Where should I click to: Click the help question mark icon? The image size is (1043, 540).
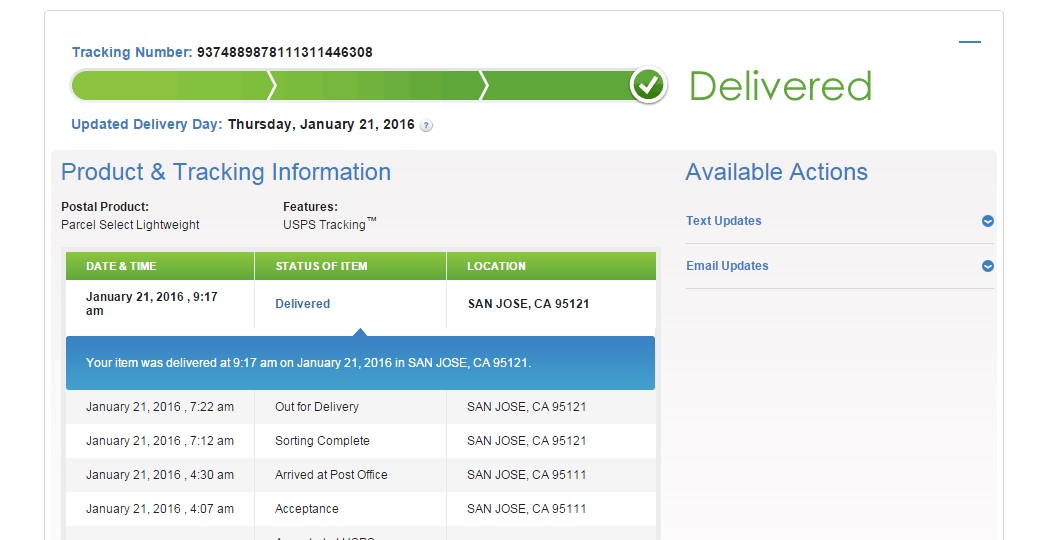[x=426, y=126]
